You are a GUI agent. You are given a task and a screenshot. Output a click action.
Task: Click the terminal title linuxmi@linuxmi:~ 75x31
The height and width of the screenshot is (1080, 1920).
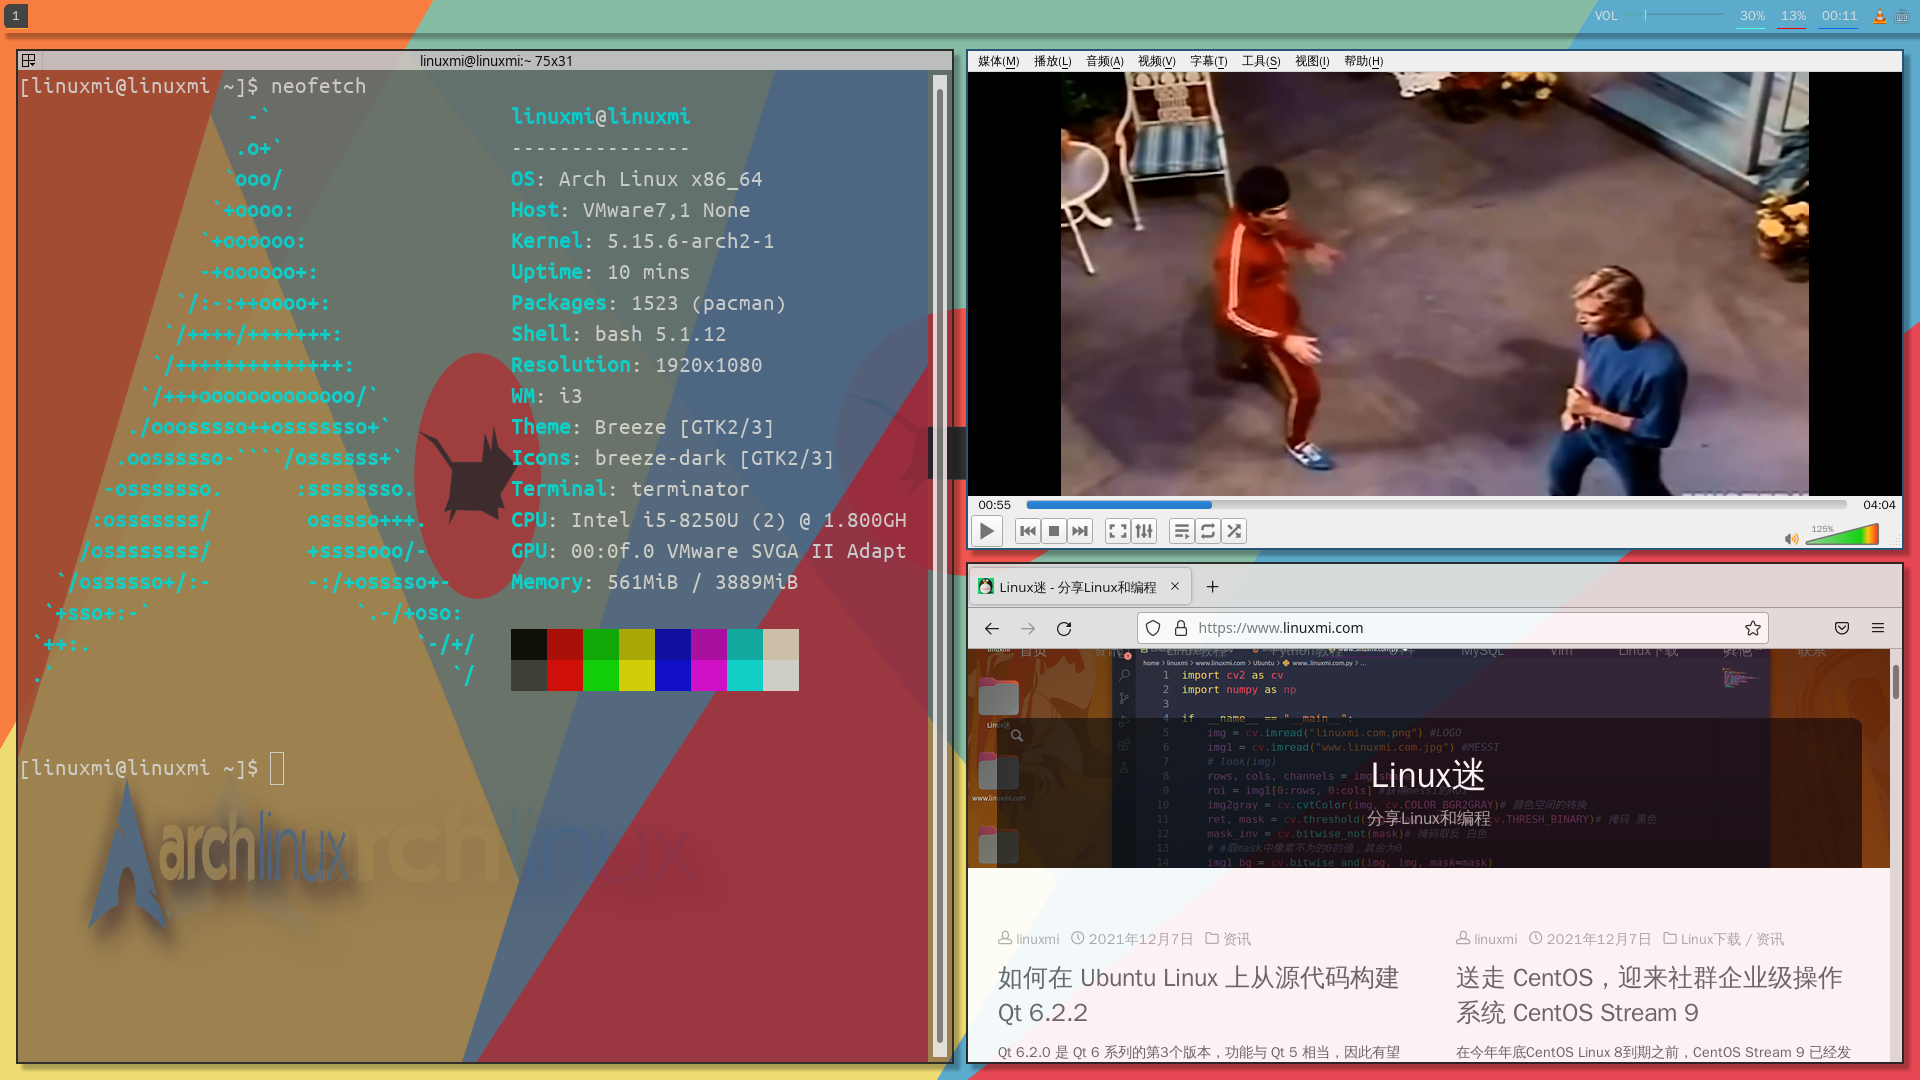(x=496, y=61)
